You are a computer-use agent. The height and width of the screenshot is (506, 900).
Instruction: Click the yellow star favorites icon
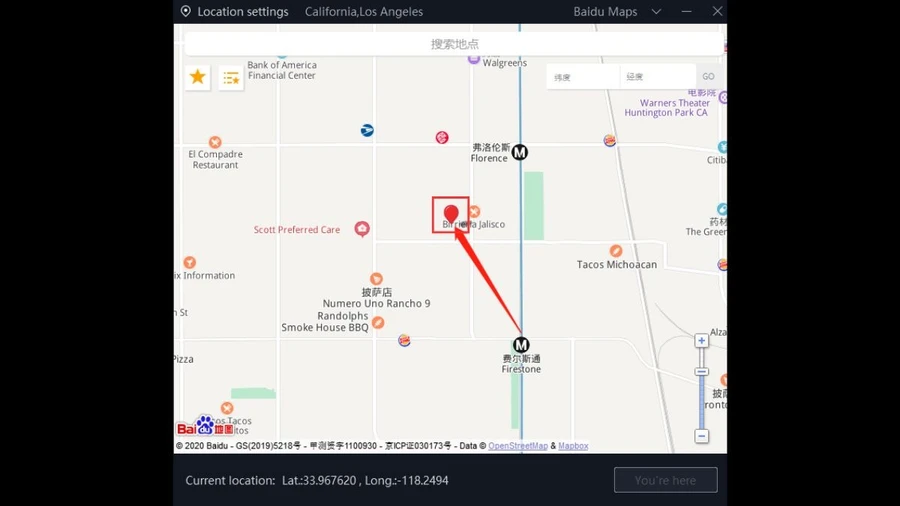[x=197, y=77]
